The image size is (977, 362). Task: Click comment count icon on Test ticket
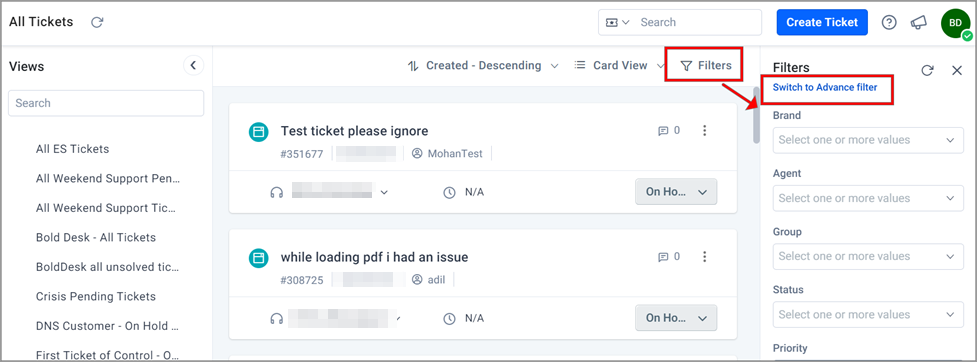[663, 131]
